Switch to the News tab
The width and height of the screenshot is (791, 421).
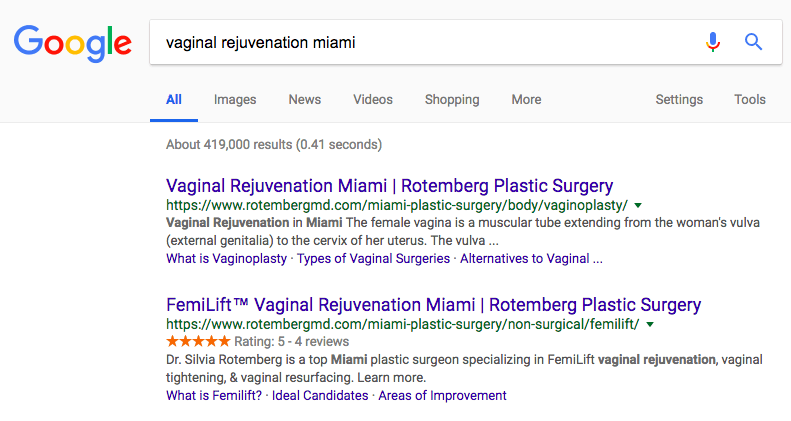305,100
